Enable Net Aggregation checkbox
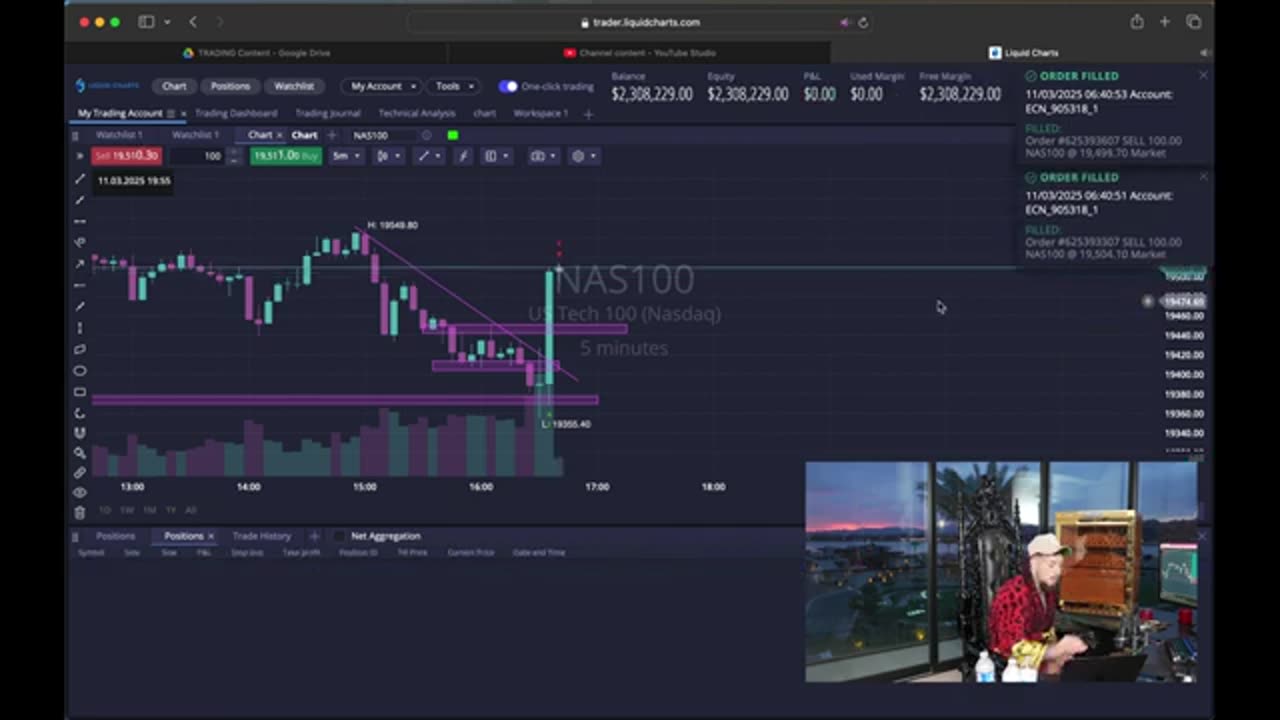Screen dimensions: 1280x720 339,536
